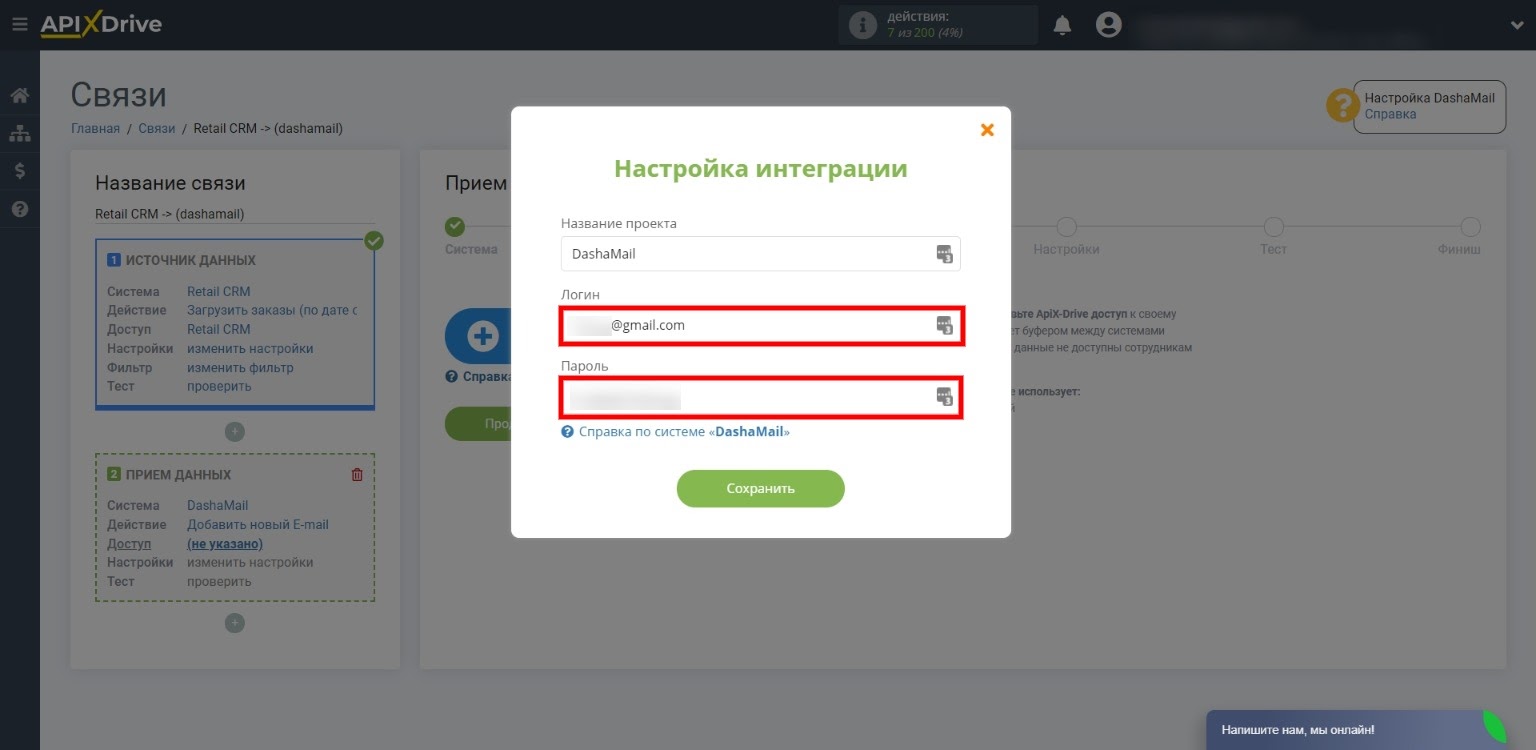This screenshot has height=750, width=1536.
Task: Click the Сохранить button
Action: pyautogui.click(x=761, y=489)
